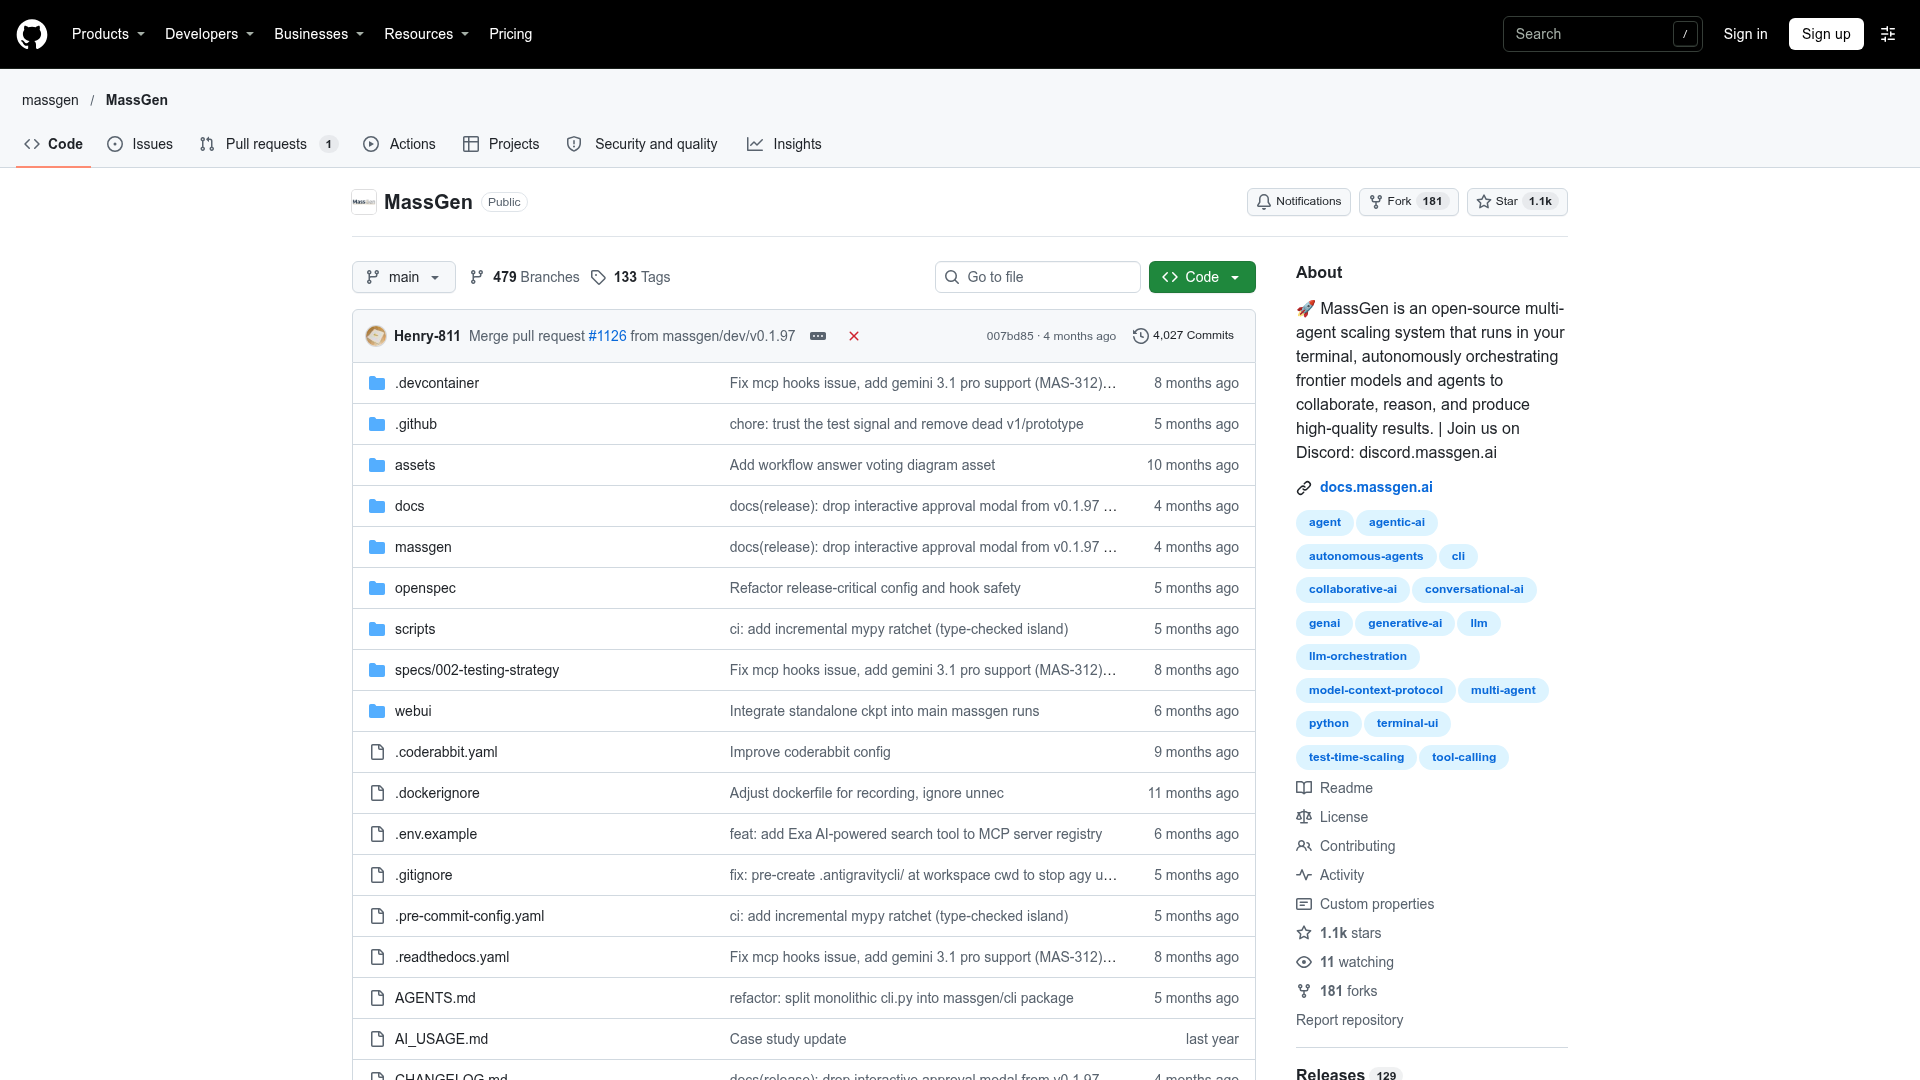Open the docs.massgen.ai link

(1376, 487)
